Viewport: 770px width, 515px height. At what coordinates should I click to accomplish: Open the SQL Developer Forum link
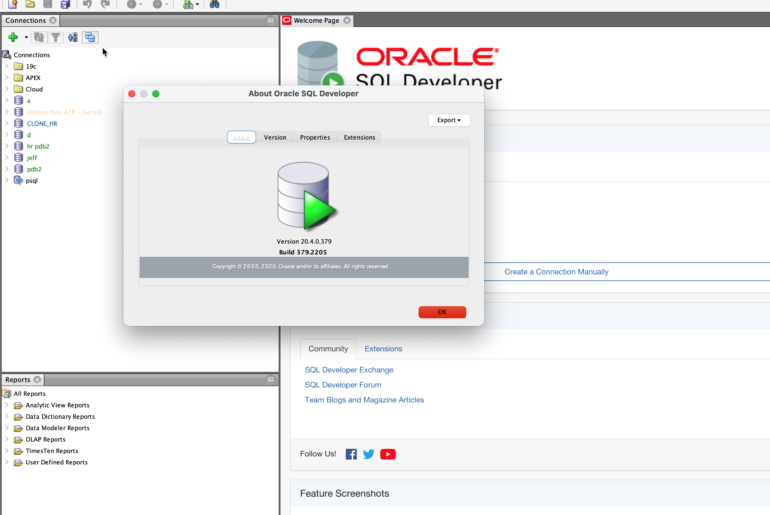pos(343,385)
